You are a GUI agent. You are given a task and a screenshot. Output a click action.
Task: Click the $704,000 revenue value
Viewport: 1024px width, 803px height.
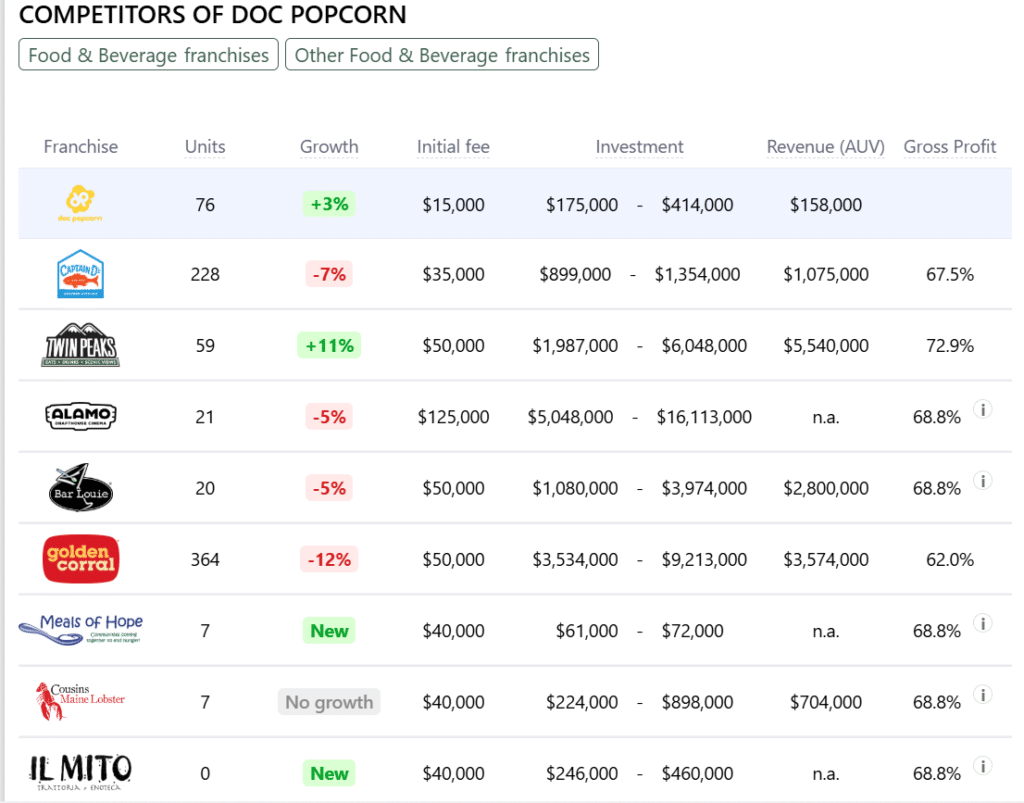[825, 701]
